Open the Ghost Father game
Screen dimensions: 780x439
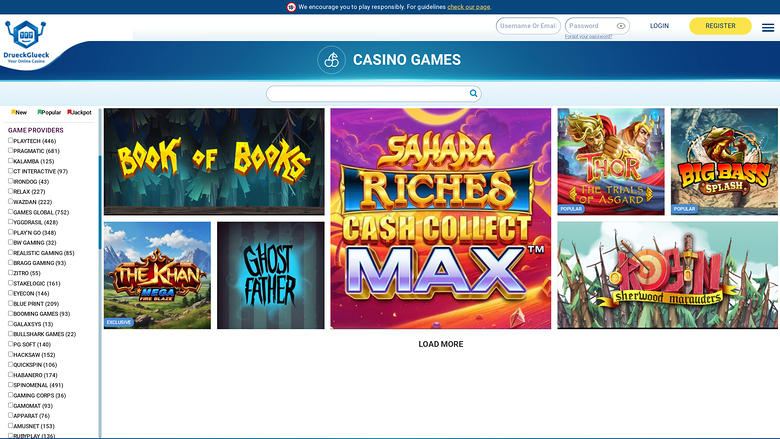pyautogui.click(x=271, y=275)
